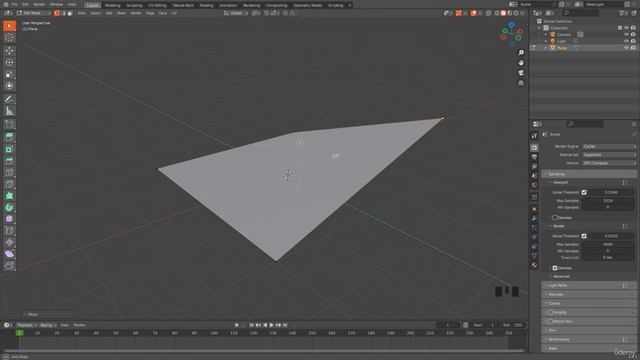
Task: Open the Mesh menu in viewport header
Action: pyautogui.click(x=121, y=13)
